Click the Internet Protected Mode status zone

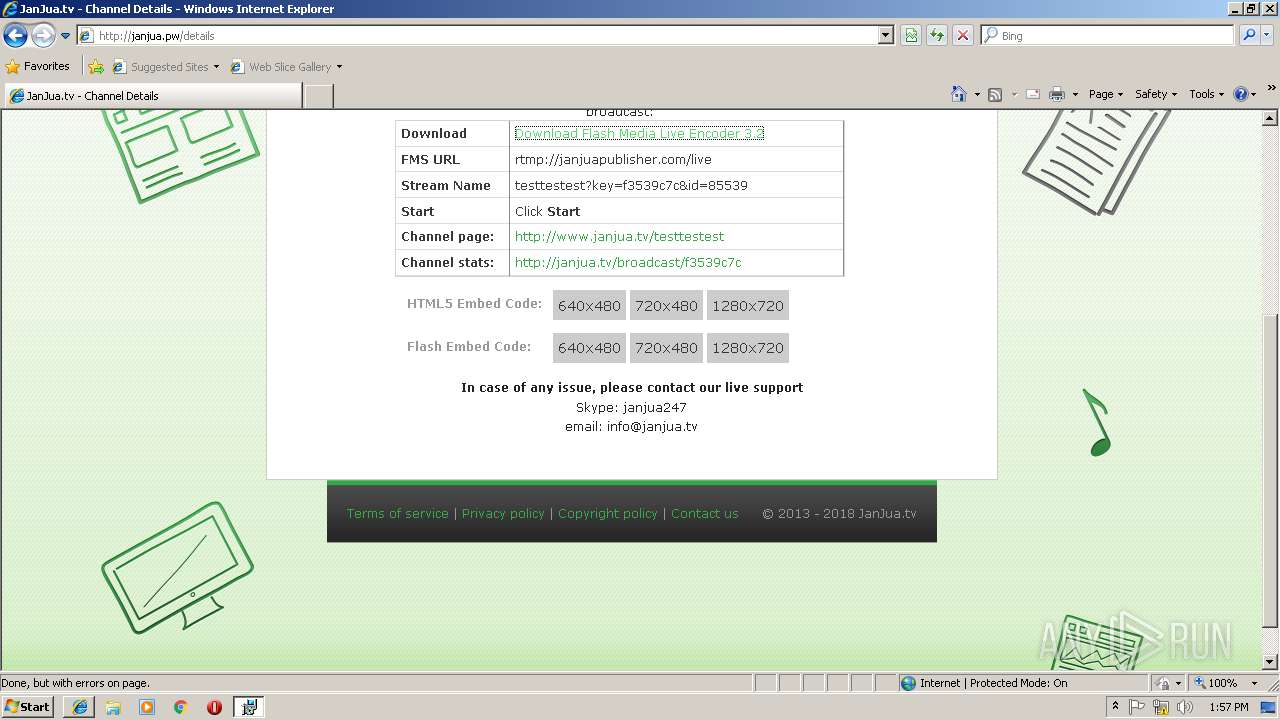(984, 683)
